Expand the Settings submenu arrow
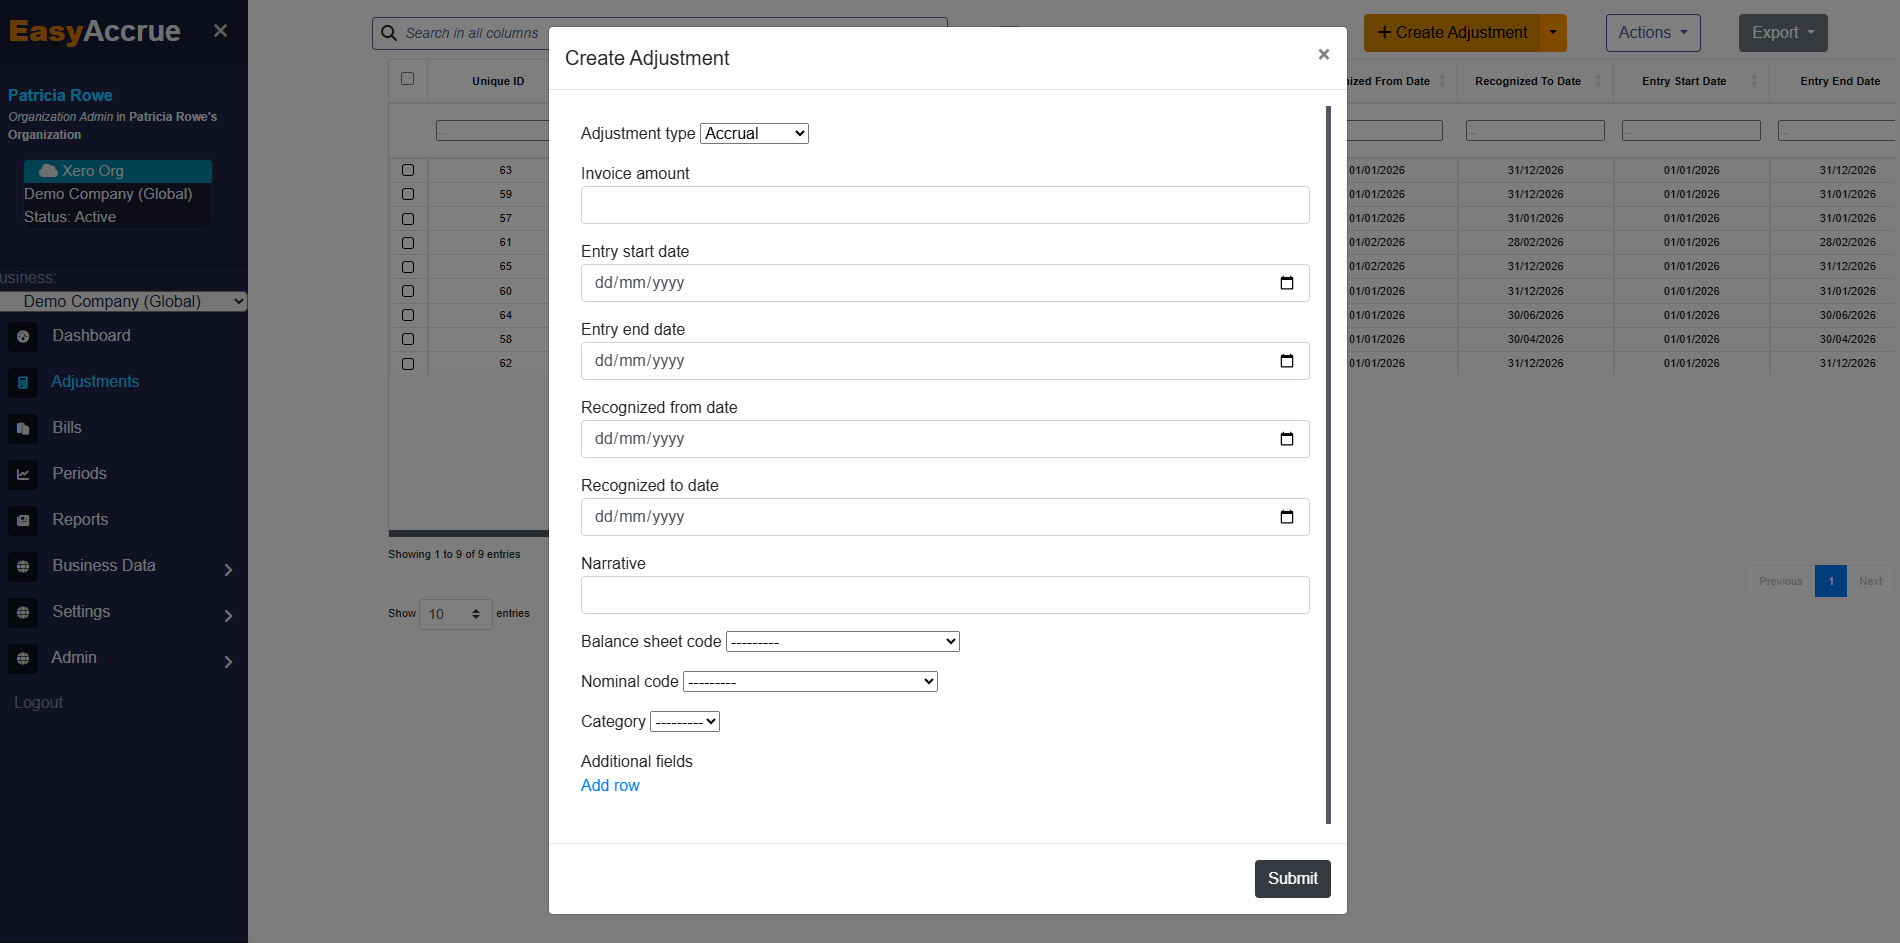Viewport: 1900px width, 943px height. [x=228, y=615]
